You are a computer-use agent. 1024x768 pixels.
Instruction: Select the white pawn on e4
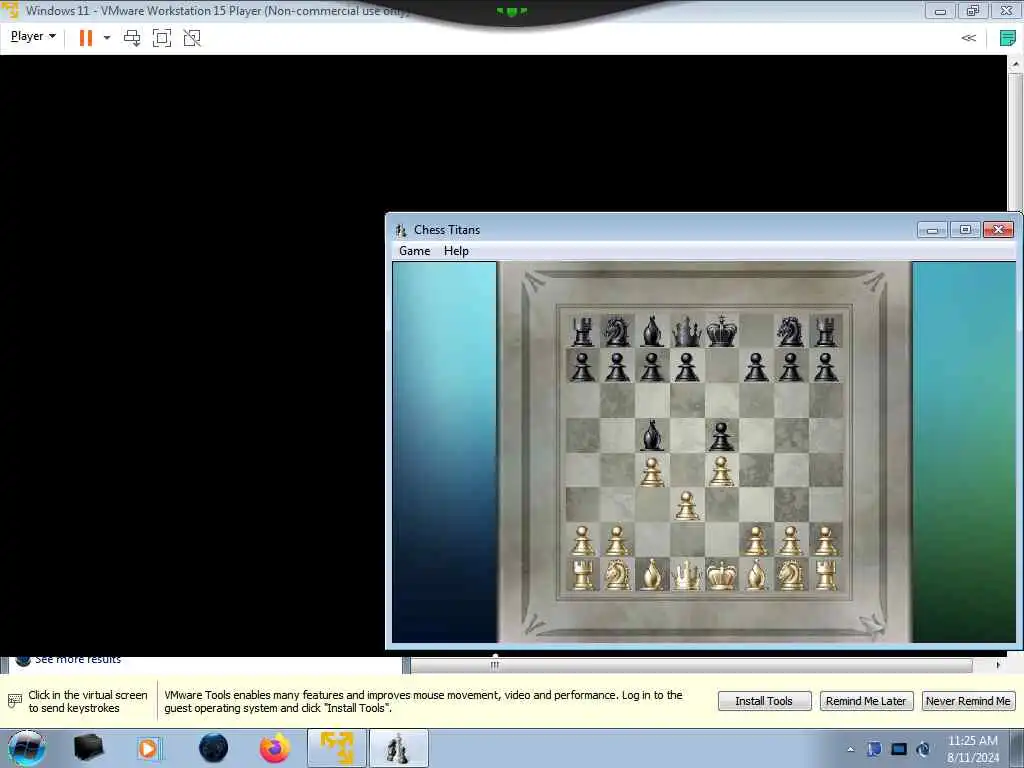pos(721,472)
